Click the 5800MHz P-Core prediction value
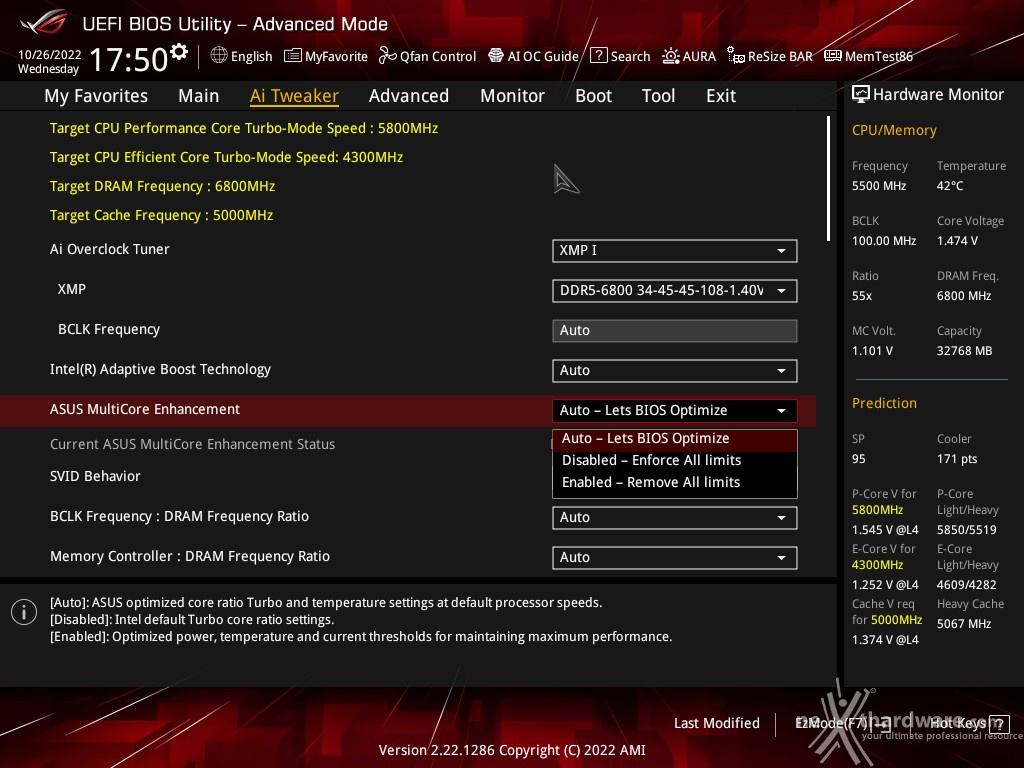1024x768 pixels. point(877,510)
